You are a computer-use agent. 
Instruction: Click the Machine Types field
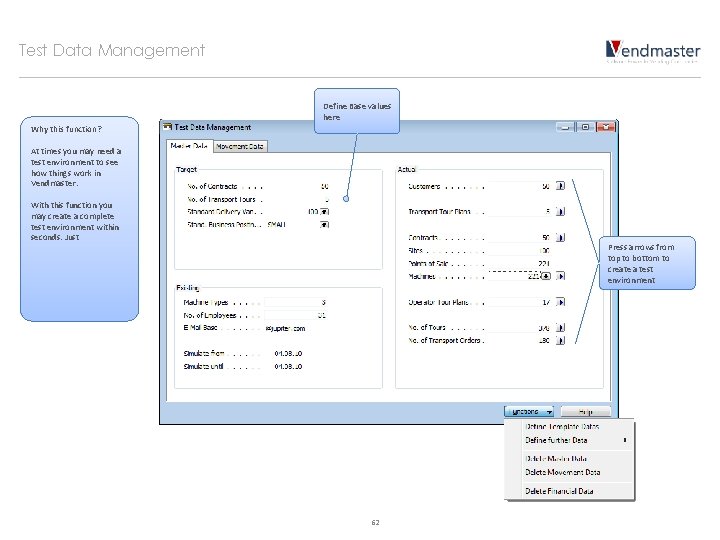(295, 302)
